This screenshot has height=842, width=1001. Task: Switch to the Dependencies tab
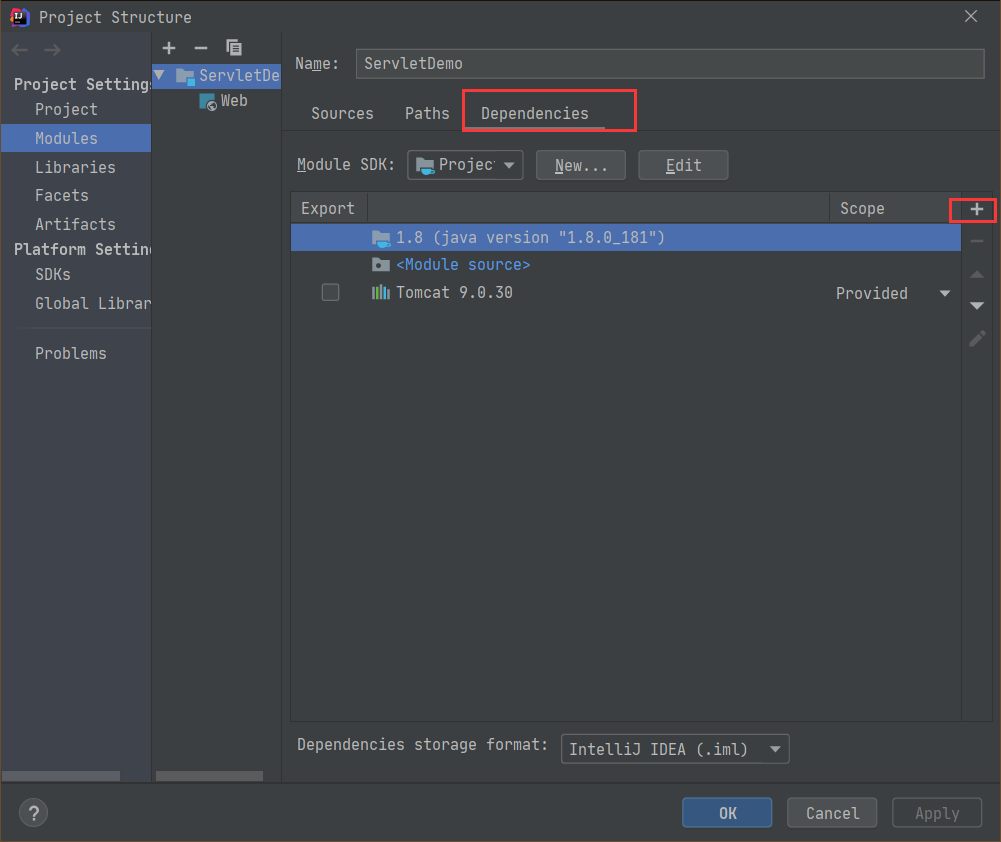pos(535,113)
